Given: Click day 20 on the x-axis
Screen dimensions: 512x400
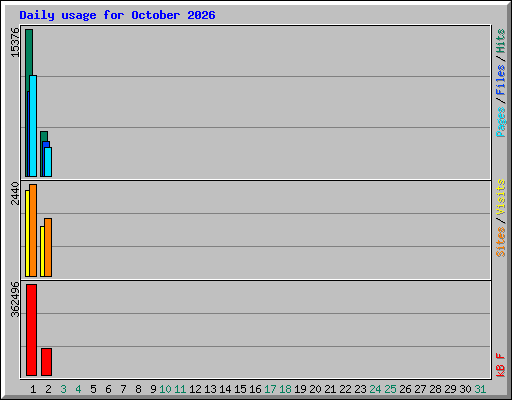Looking at the screenshot, I should pyautogui.click(x=315, y=389).
